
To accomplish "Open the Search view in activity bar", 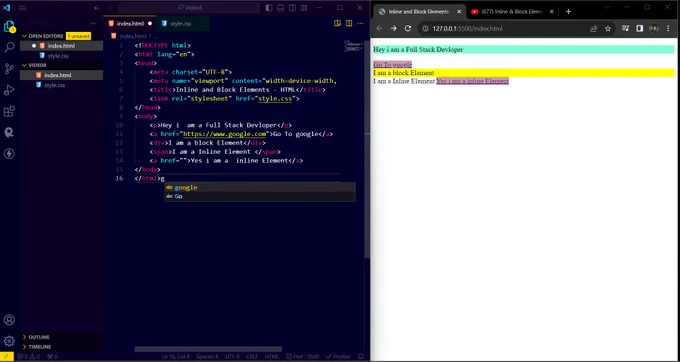I will (9, 48).
